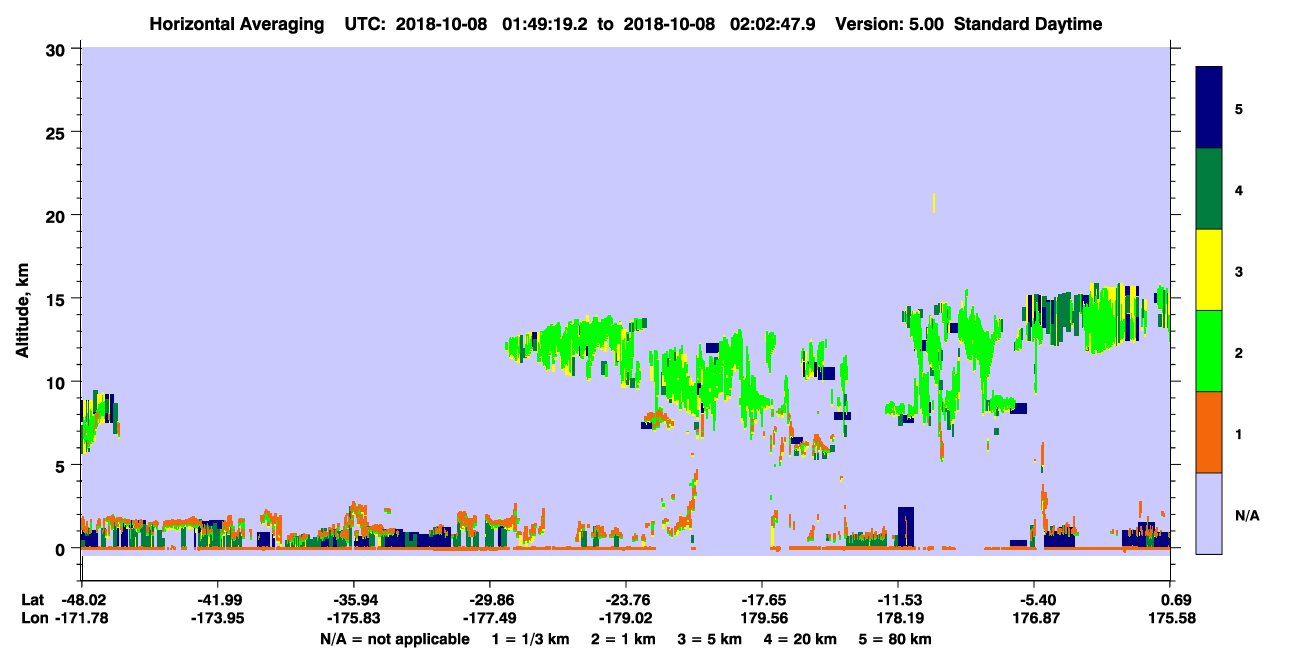
Task: Click latitude value -17.65
Action: pos(762,600)
